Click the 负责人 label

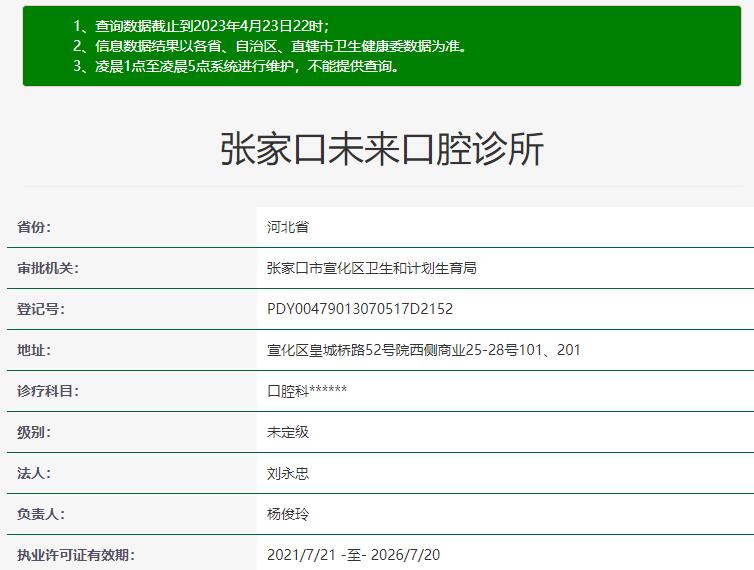pos(41,514)
